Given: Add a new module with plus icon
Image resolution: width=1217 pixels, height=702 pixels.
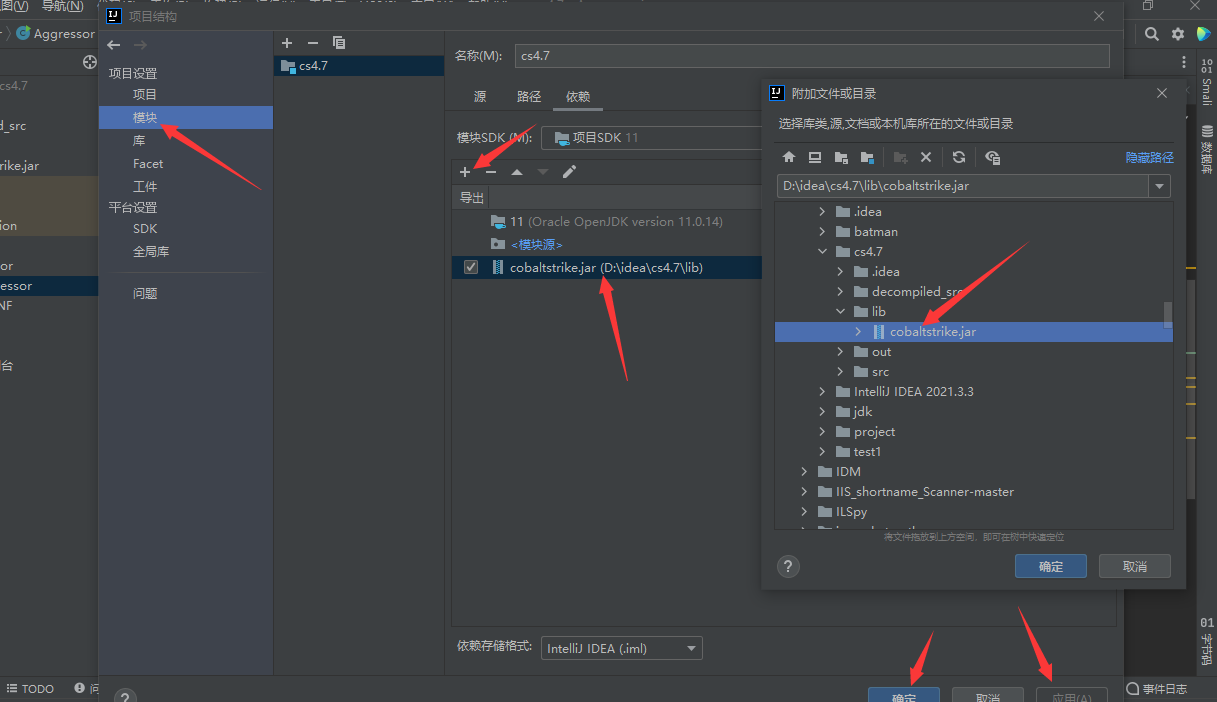Looking at the screenshot, I should 287,43.
